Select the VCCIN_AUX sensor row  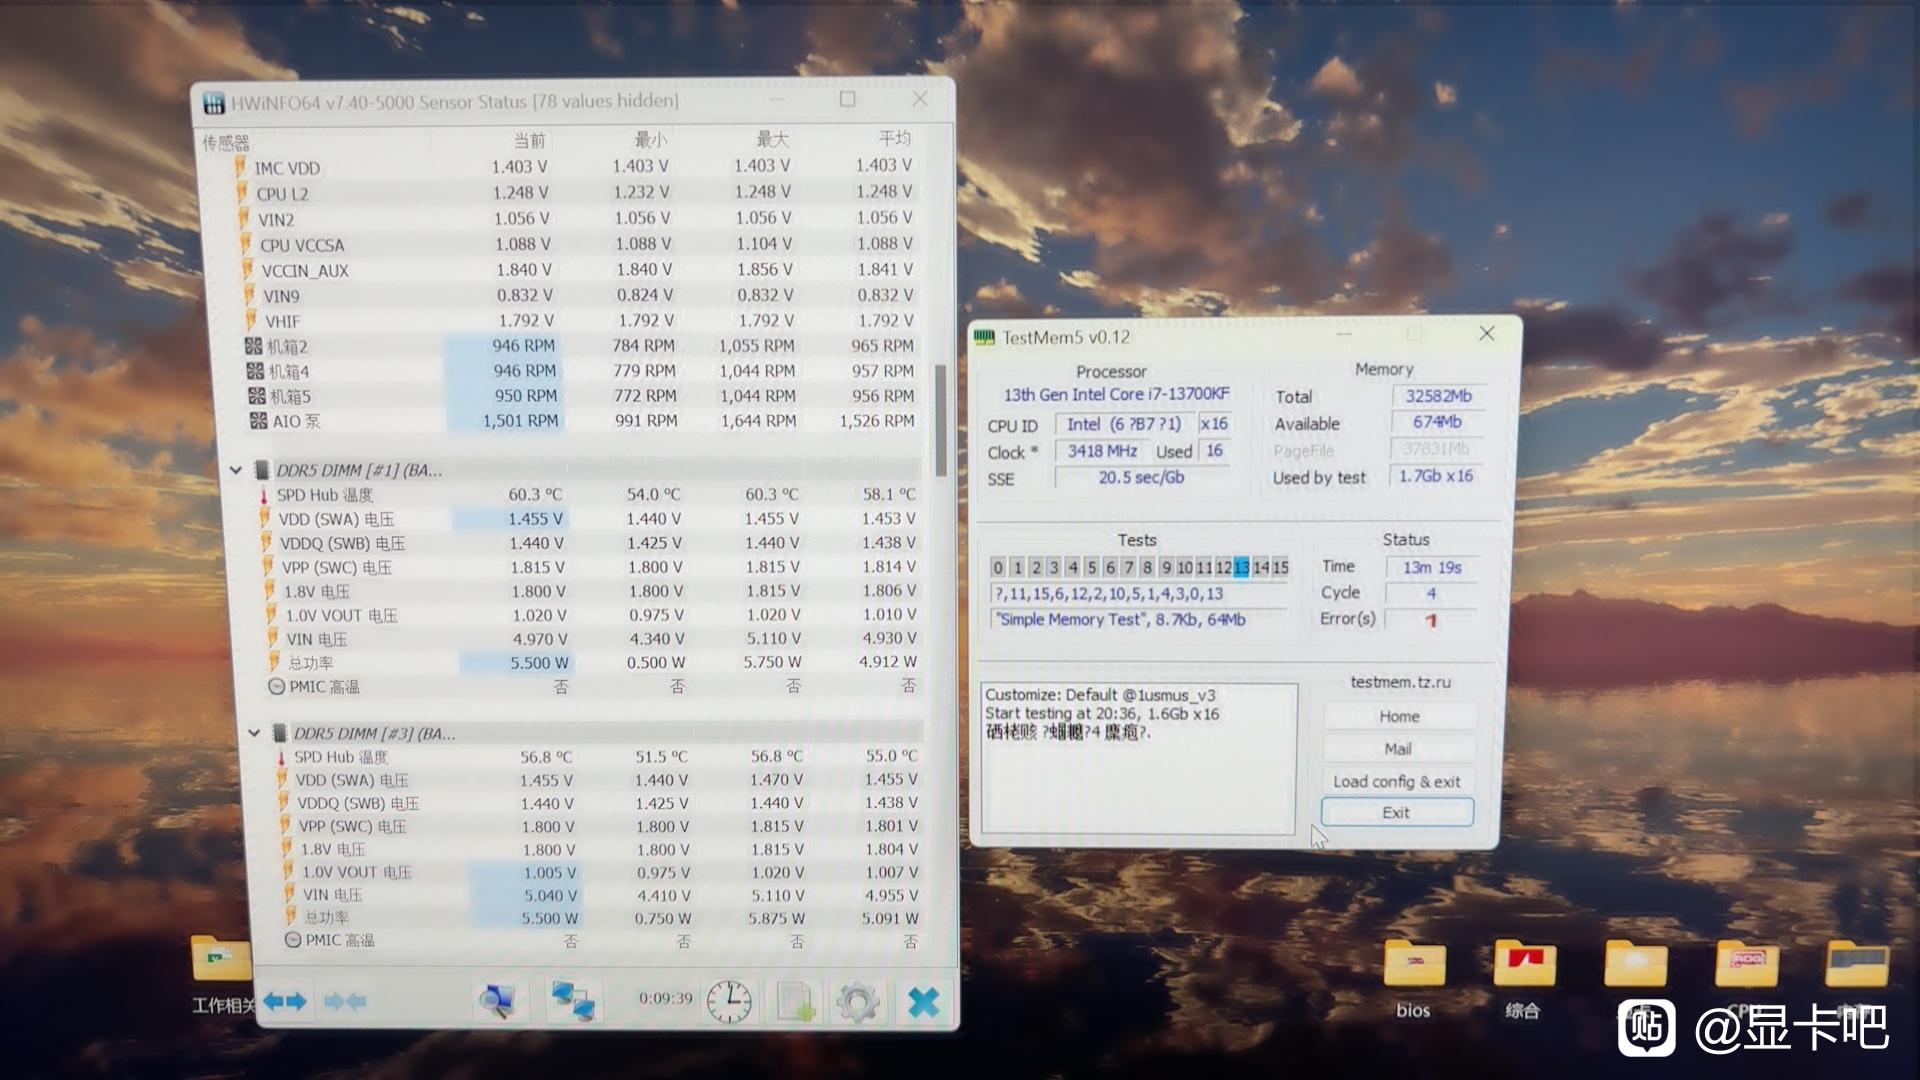pyautogui.click(x=580, y=270)
